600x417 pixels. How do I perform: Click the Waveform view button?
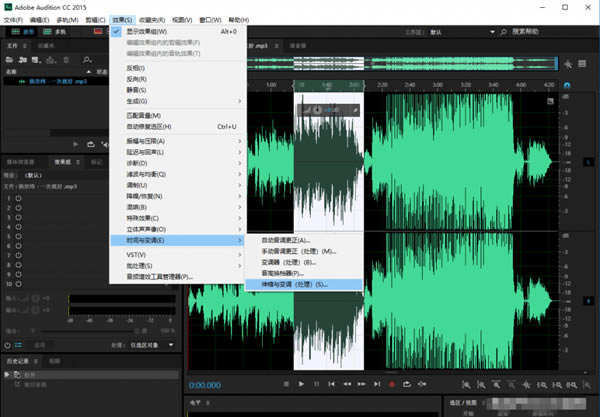coord(24,31)
